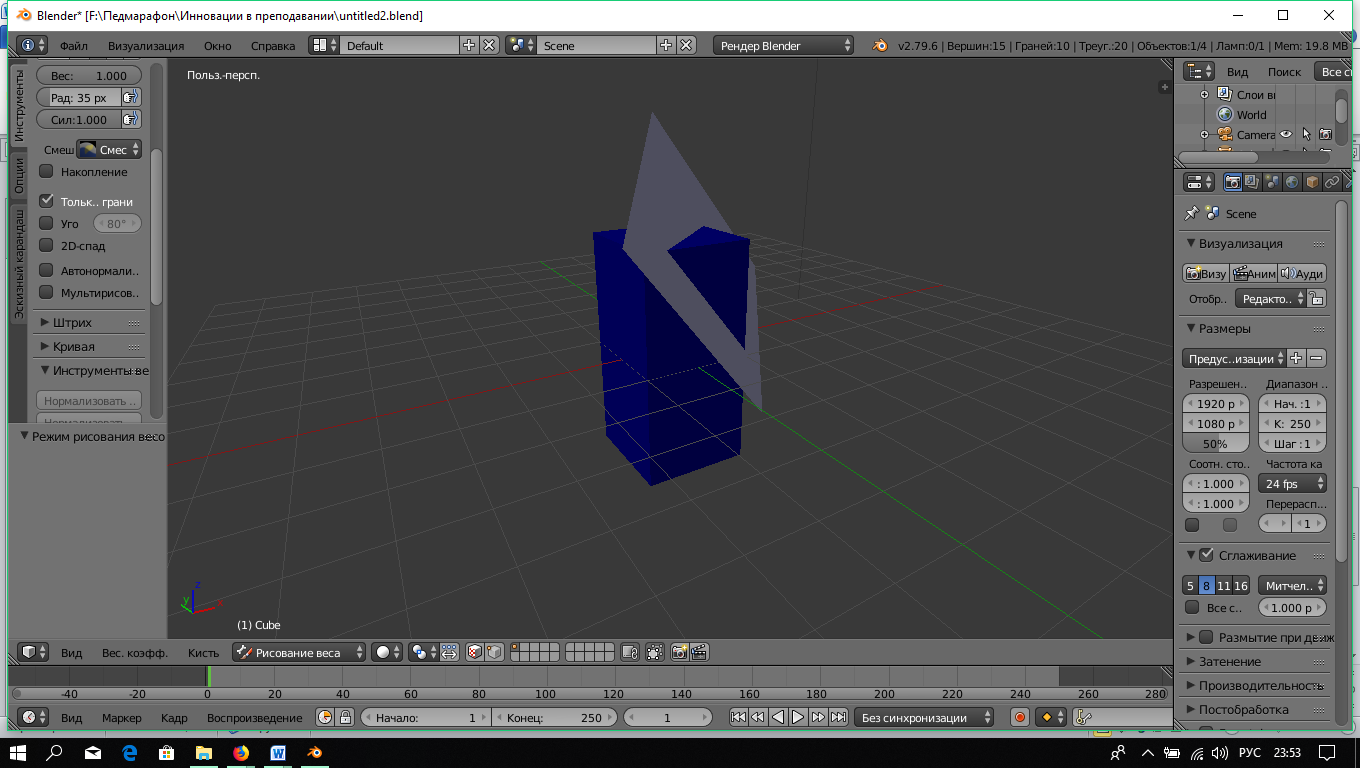This screenshot has width=1360, height=768.
Task: Expand the Штрих panel
Action: [72, 322]
